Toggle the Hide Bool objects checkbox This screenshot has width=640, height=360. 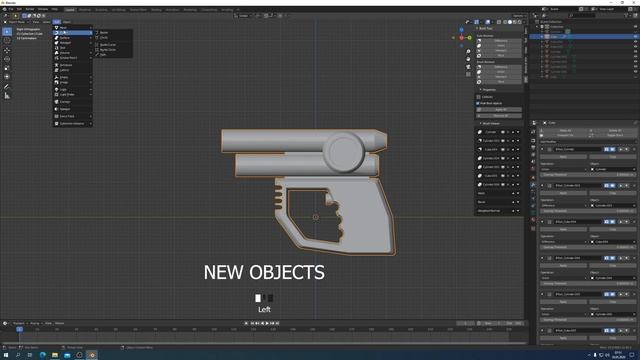click(x=478, y=103)
